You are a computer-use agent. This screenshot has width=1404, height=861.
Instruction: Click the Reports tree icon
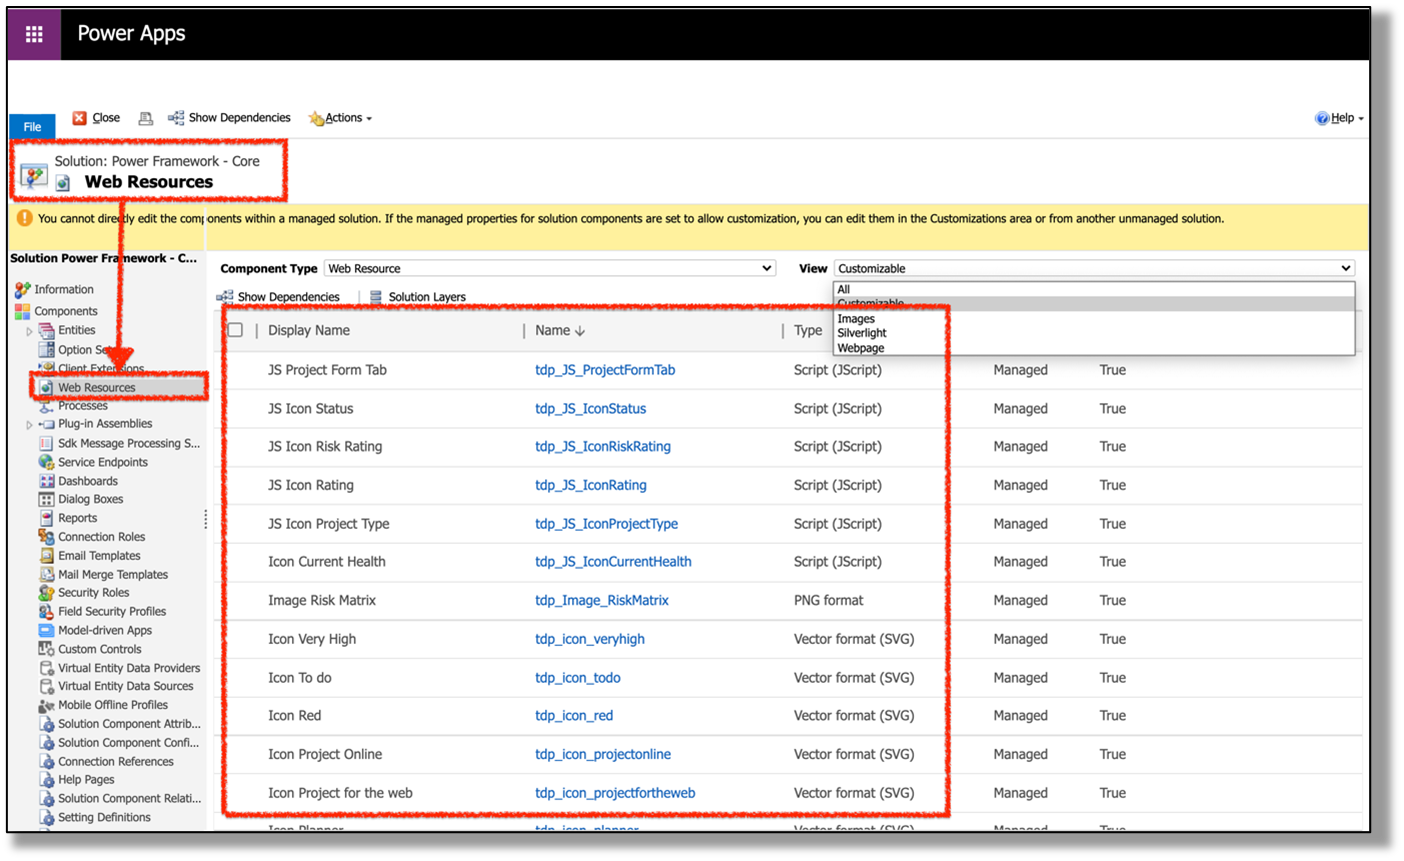[46, 518]
